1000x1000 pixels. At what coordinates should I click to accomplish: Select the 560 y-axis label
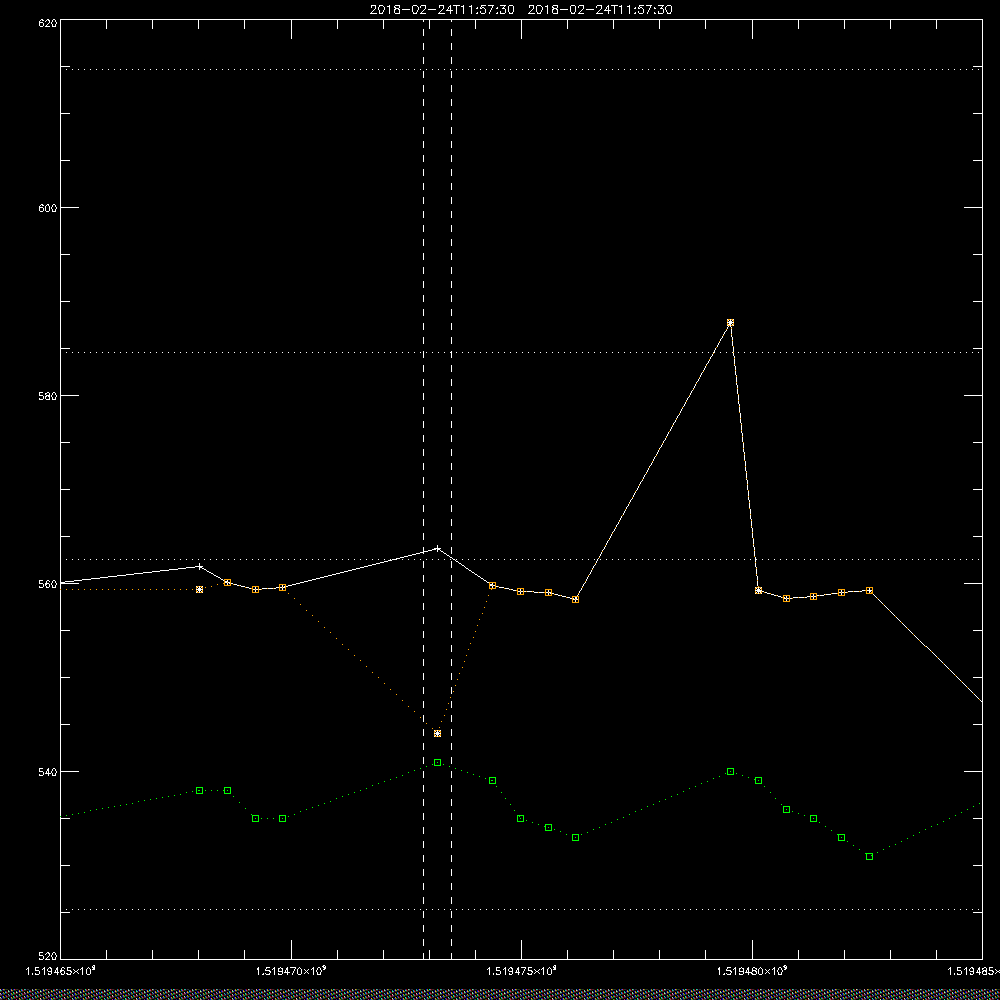[48, 584]
